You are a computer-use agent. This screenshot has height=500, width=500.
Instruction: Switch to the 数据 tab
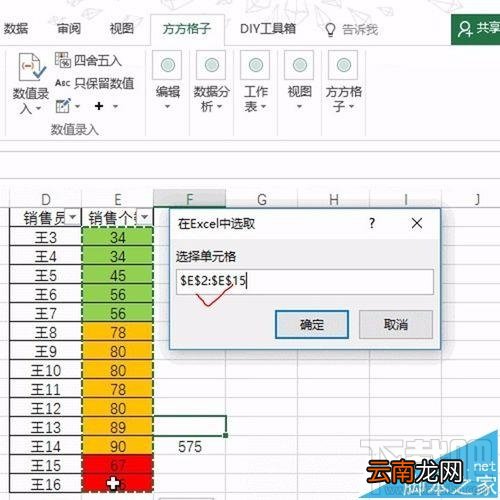tap(16, 29)
